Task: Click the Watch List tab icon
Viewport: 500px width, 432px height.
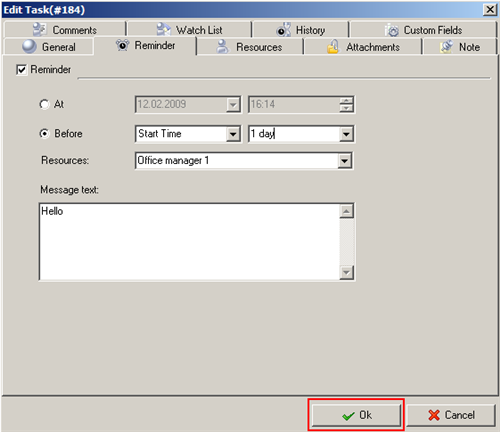Action: (x=163, y=29)
